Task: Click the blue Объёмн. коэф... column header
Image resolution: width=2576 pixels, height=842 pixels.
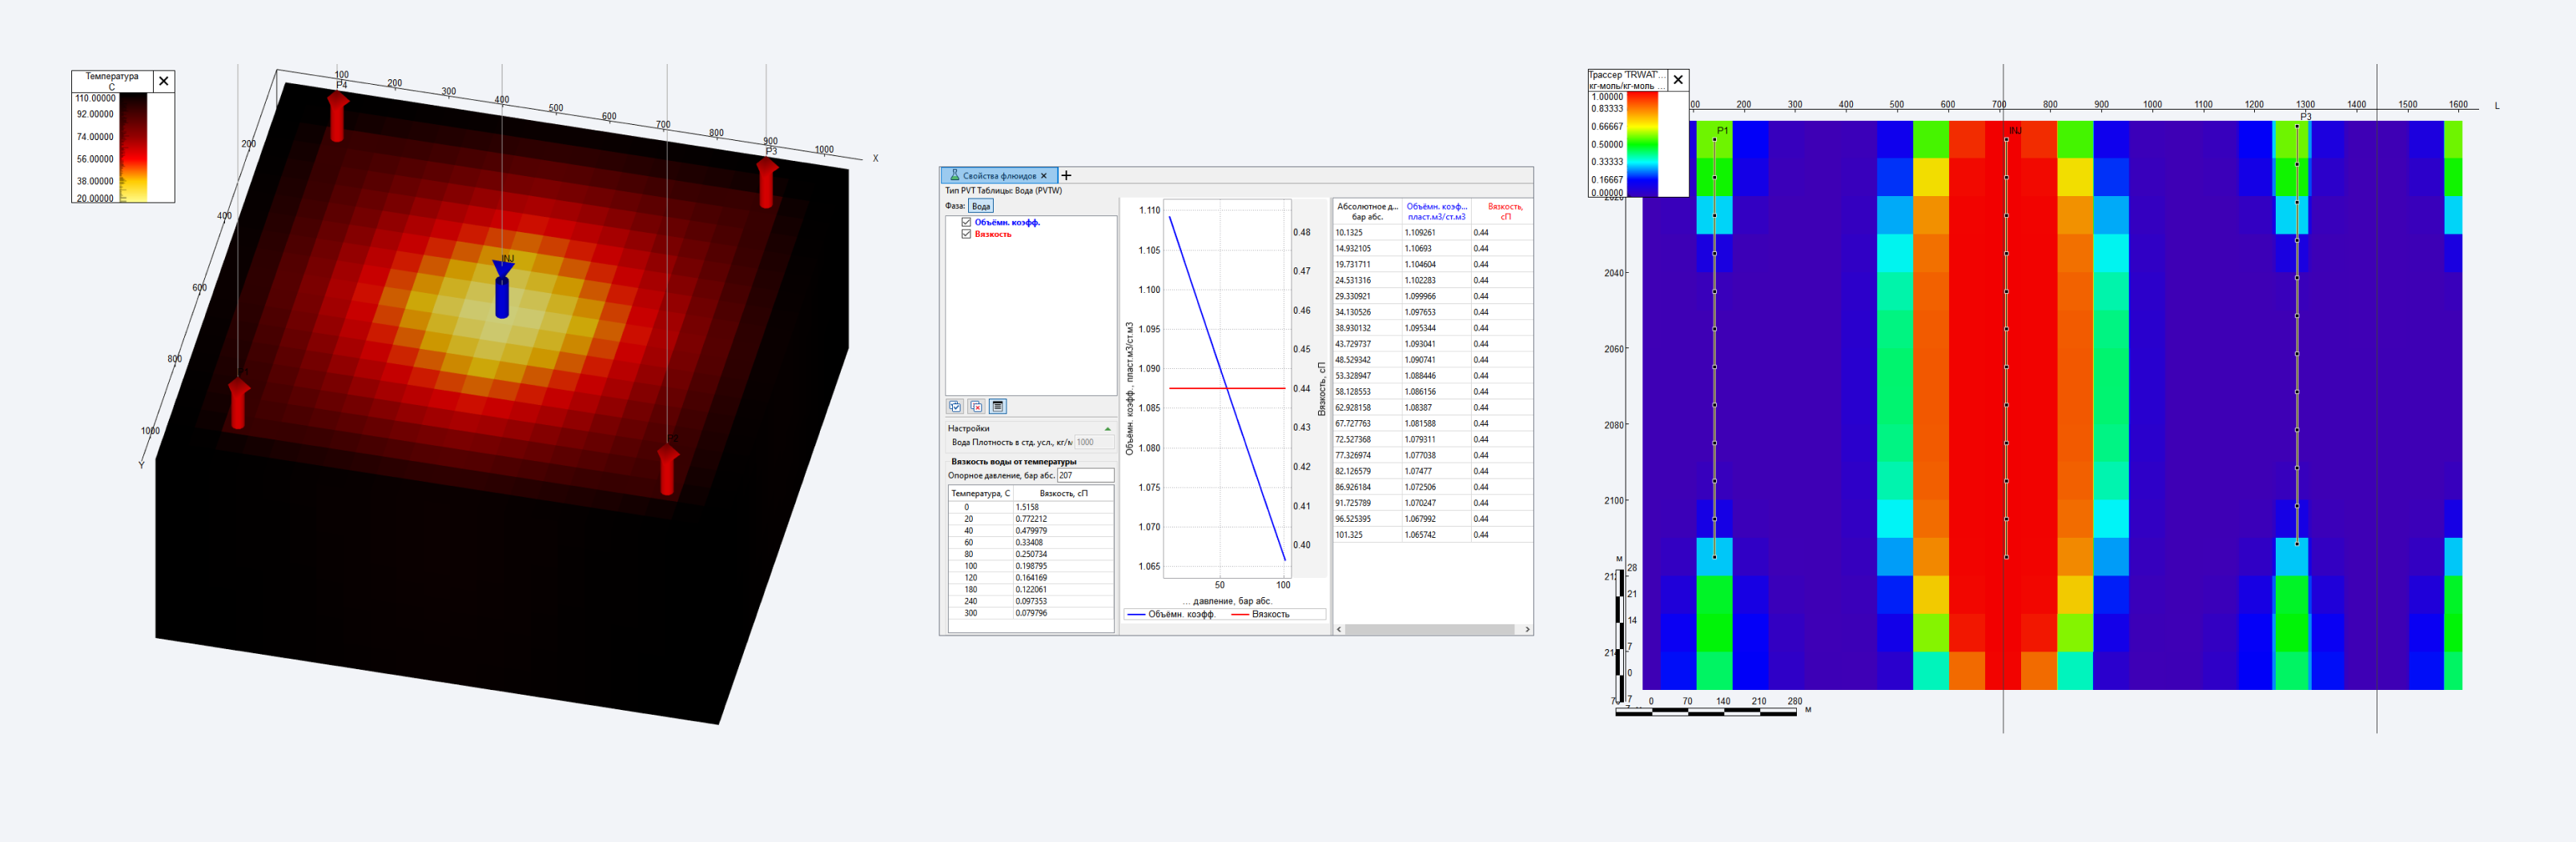Action: click(1436, 211)
